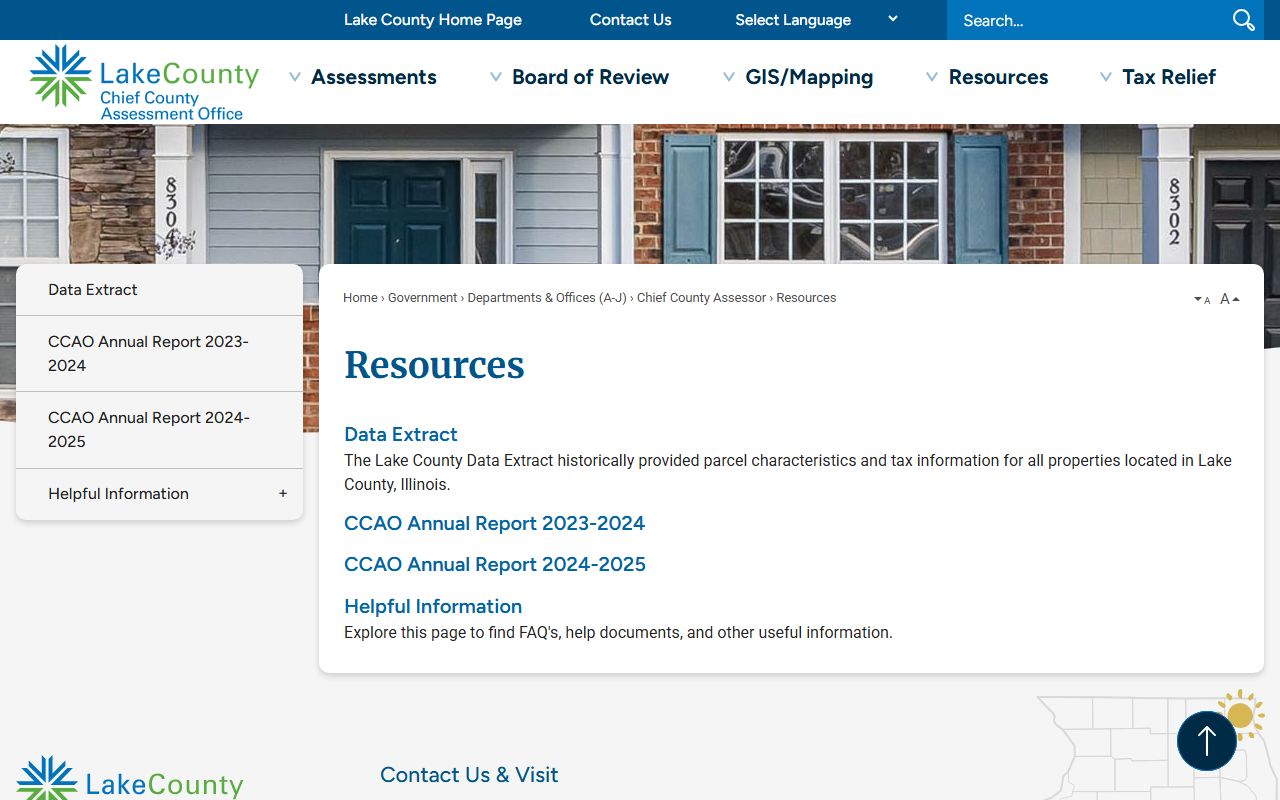
Task: Click the Resources page title
Action: click(x=434, y=365)
